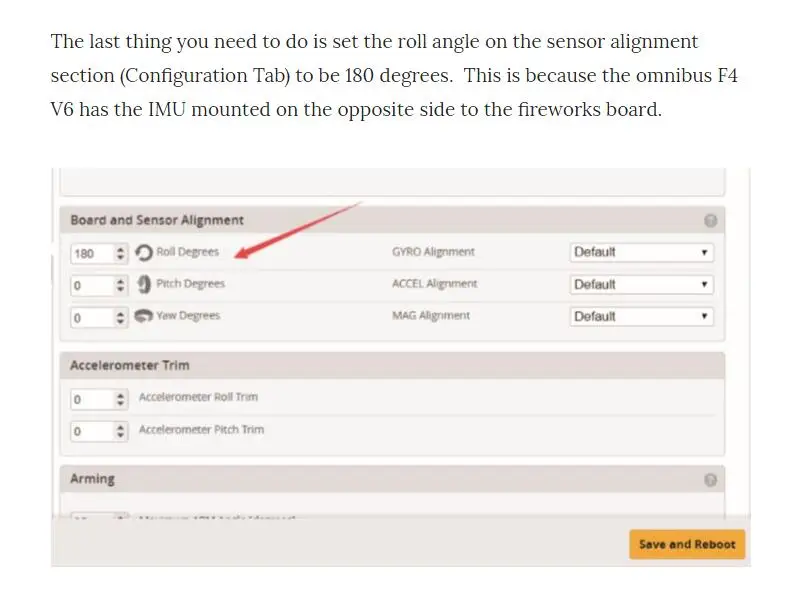The height and width of the screenshot is (604, 812).
Task: Click the Accelerometer Pitch Trim field
Action: (99, 431)
